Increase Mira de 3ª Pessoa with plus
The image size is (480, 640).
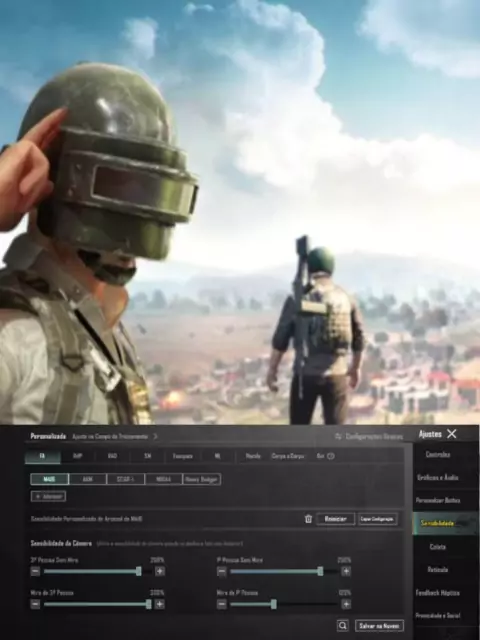click(x=160, y=604)
